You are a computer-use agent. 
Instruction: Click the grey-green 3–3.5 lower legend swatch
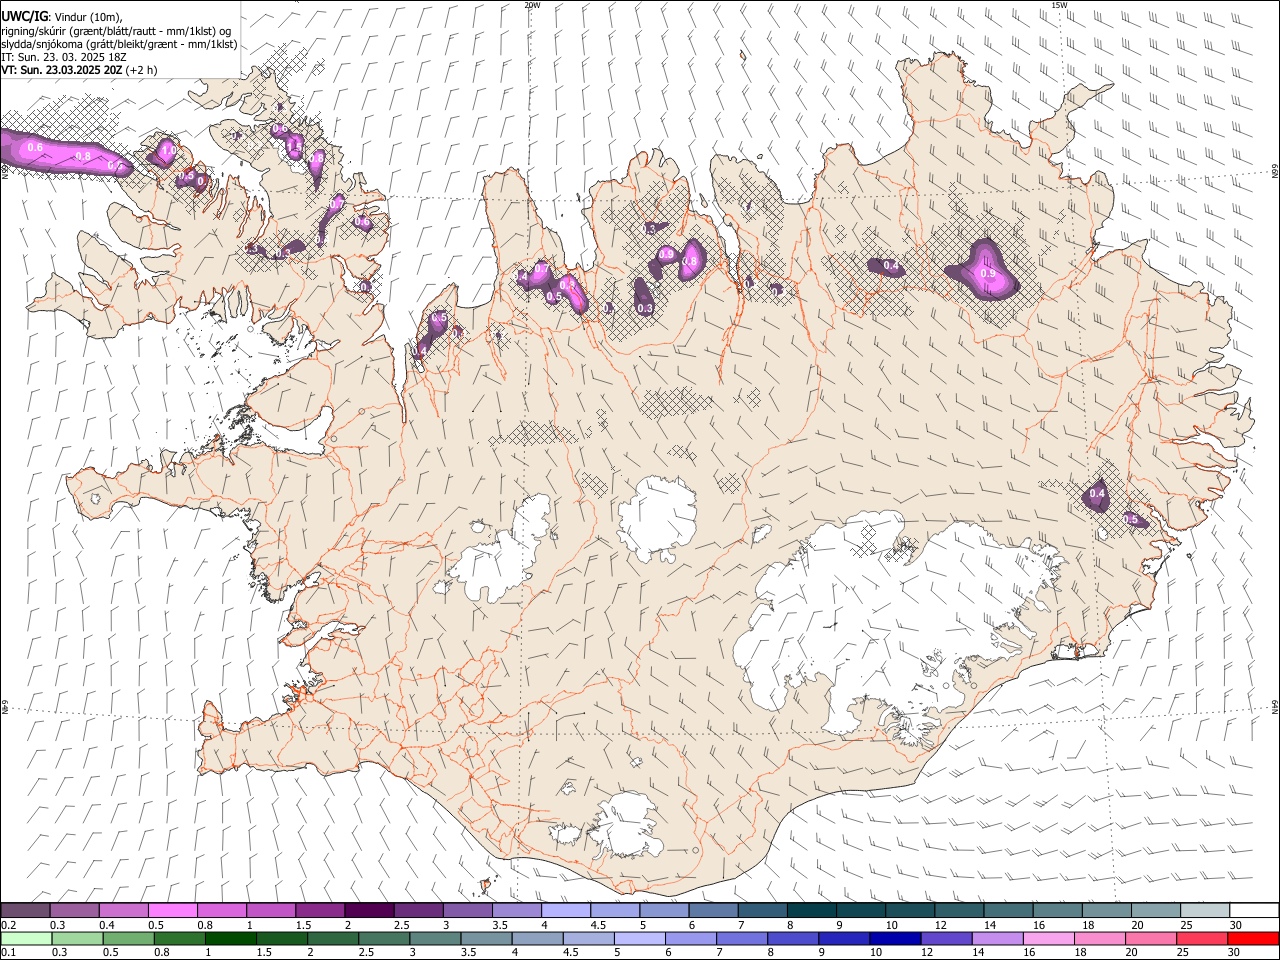click(434, 938)
